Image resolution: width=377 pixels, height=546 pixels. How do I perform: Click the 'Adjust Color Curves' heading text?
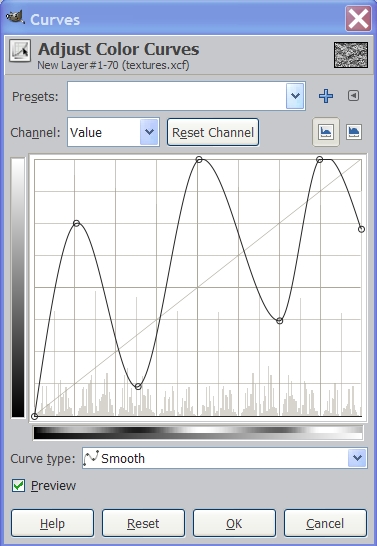pos(119,49)
